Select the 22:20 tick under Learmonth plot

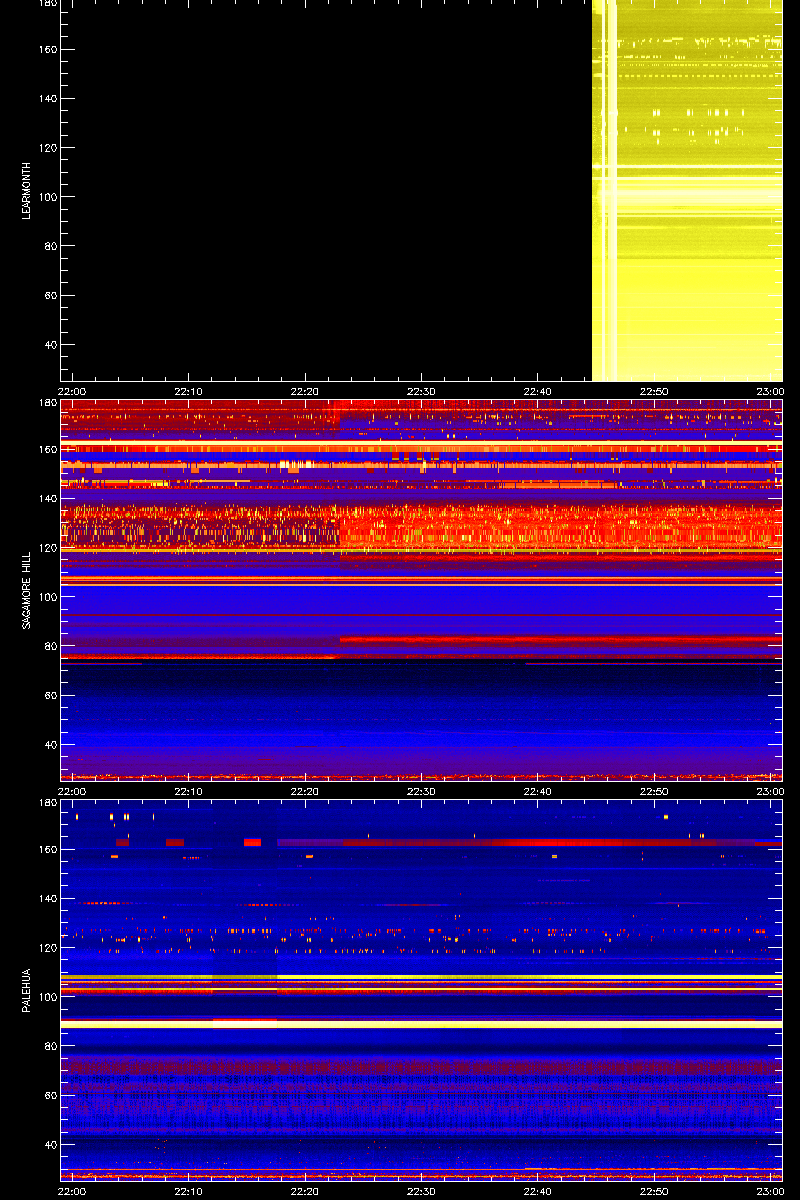click(x=305, y=391)
